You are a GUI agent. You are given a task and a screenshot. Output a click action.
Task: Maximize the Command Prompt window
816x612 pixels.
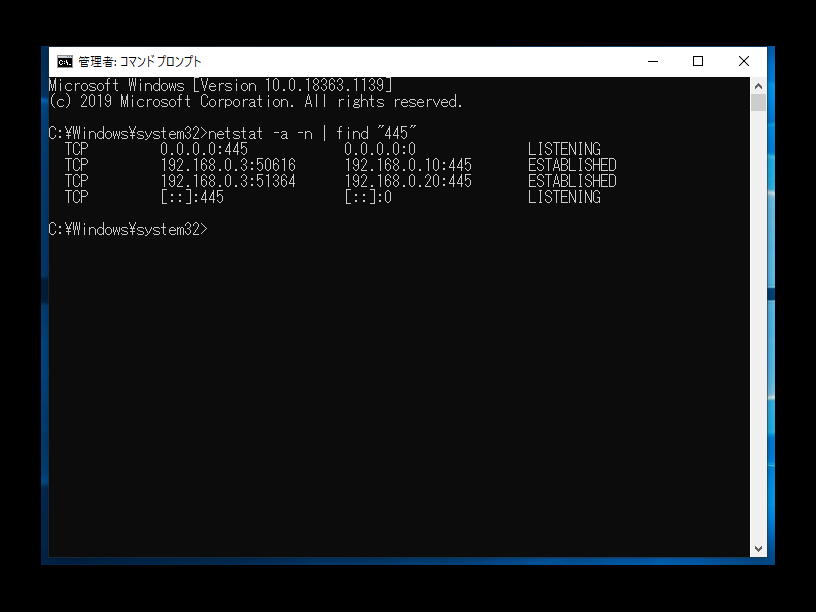pyautogui.click(x=698, y=61)
